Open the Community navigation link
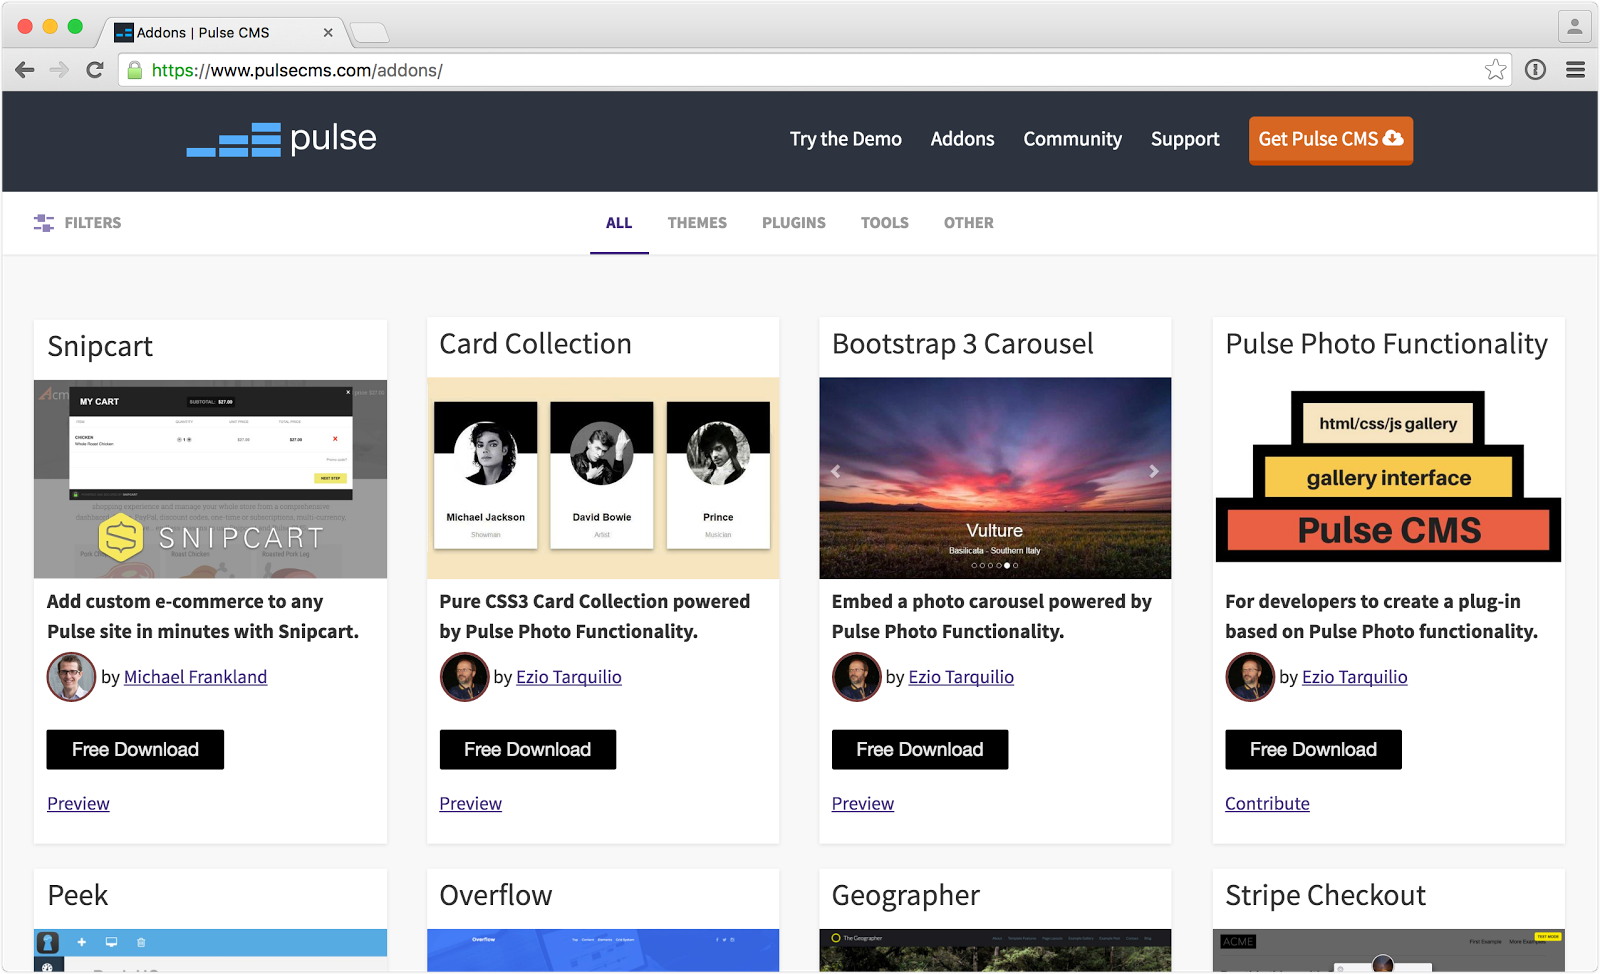 pyautogui.click(x=1072, y=139)
